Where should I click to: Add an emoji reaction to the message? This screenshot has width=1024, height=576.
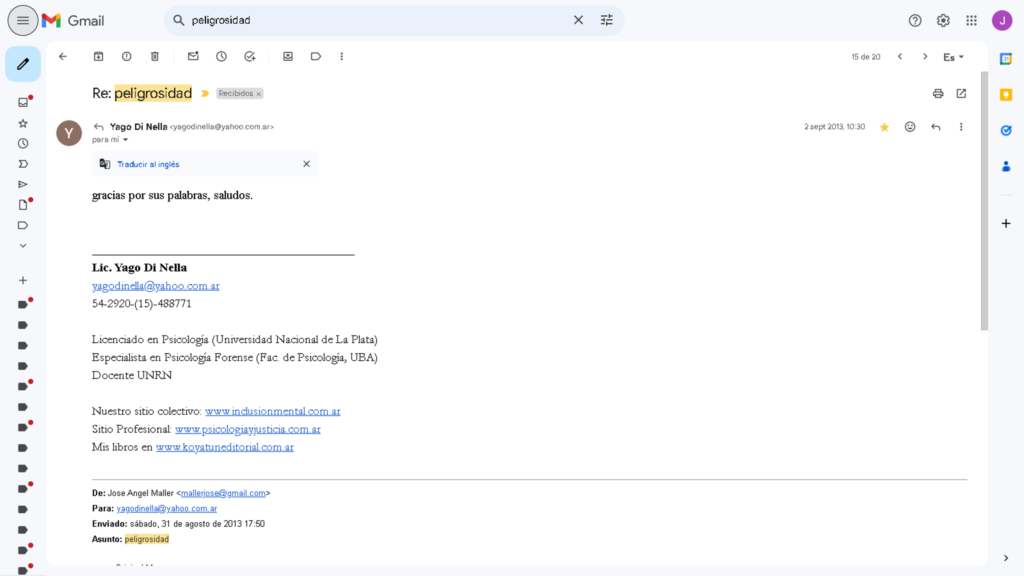[910, 127]
